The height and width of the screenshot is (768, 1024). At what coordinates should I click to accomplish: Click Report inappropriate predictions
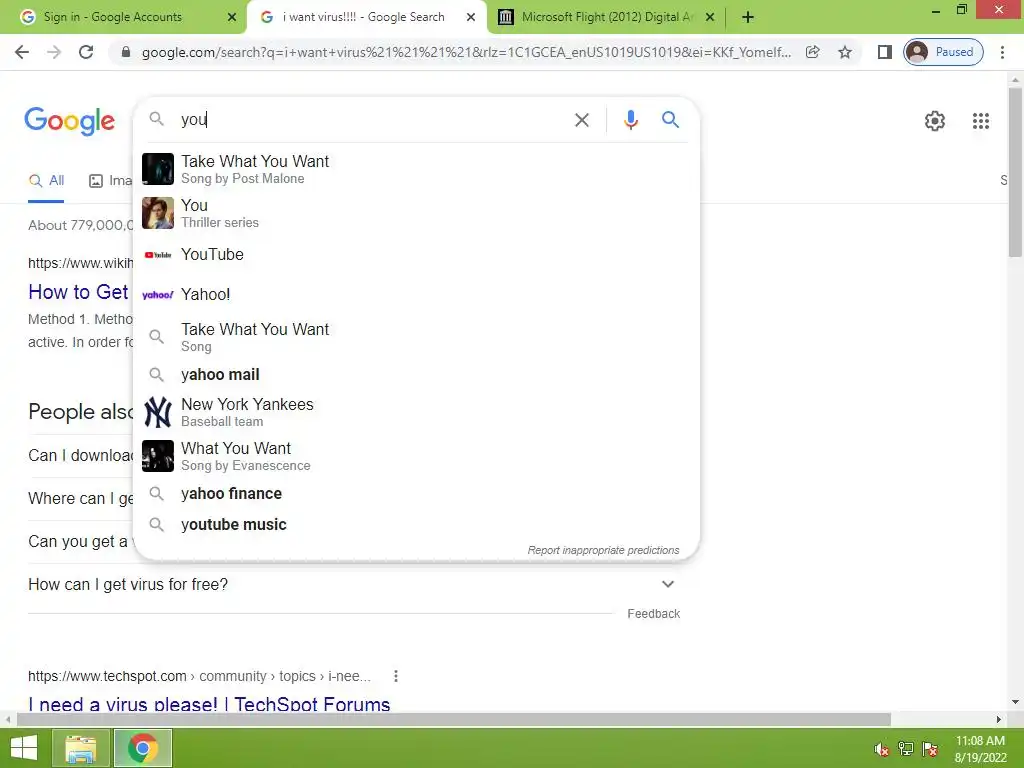603,551
